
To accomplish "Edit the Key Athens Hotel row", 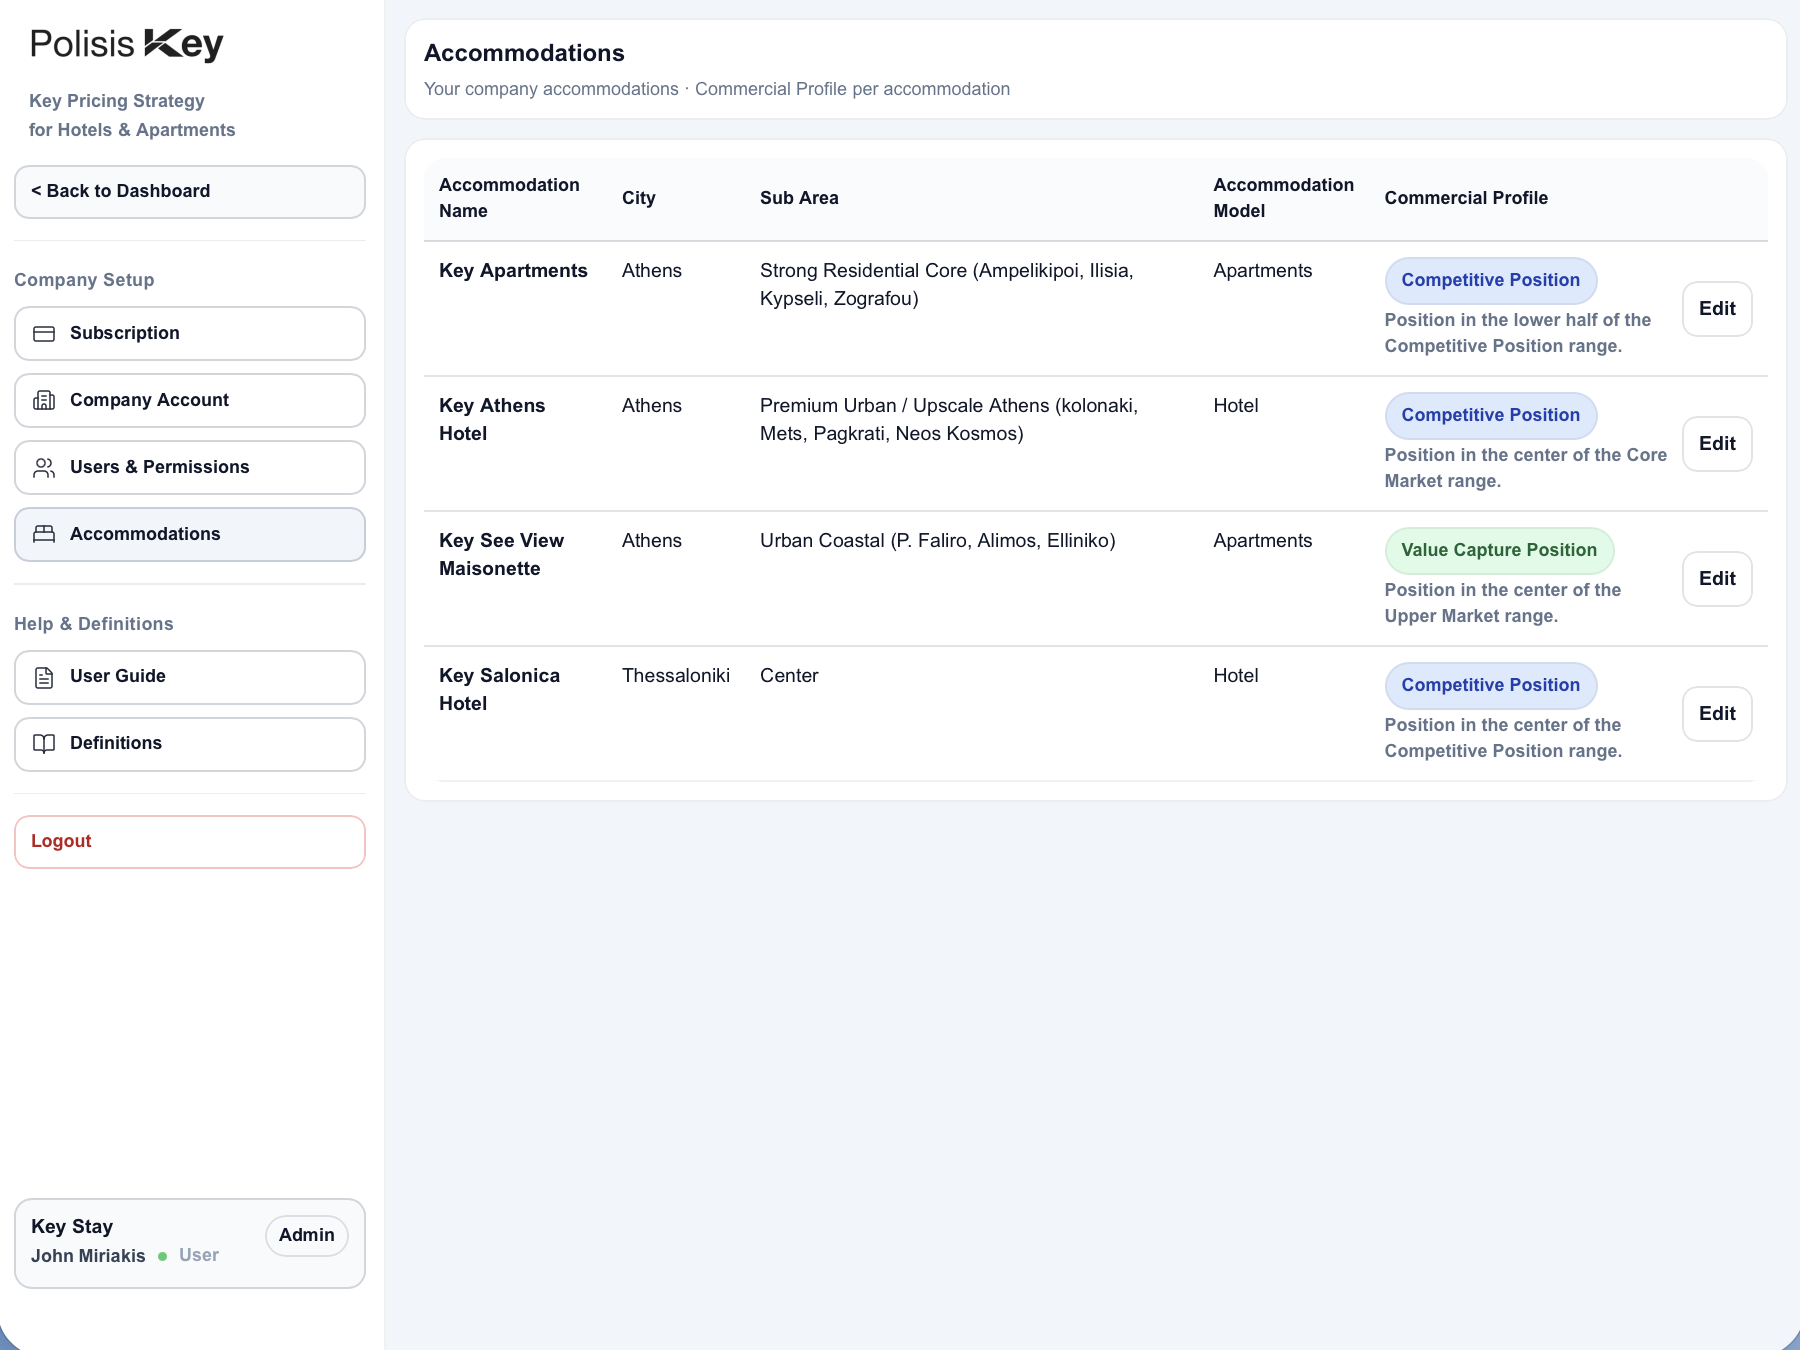I will (x=1717, y=444).
